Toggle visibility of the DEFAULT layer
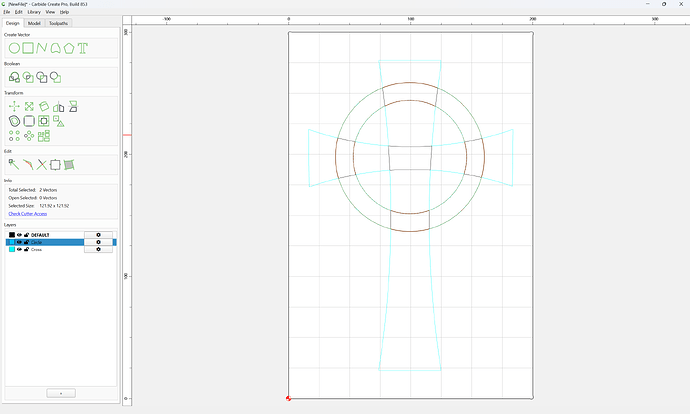Image resolution: width=690 pixels, height=414 pixels. (19, 235)
